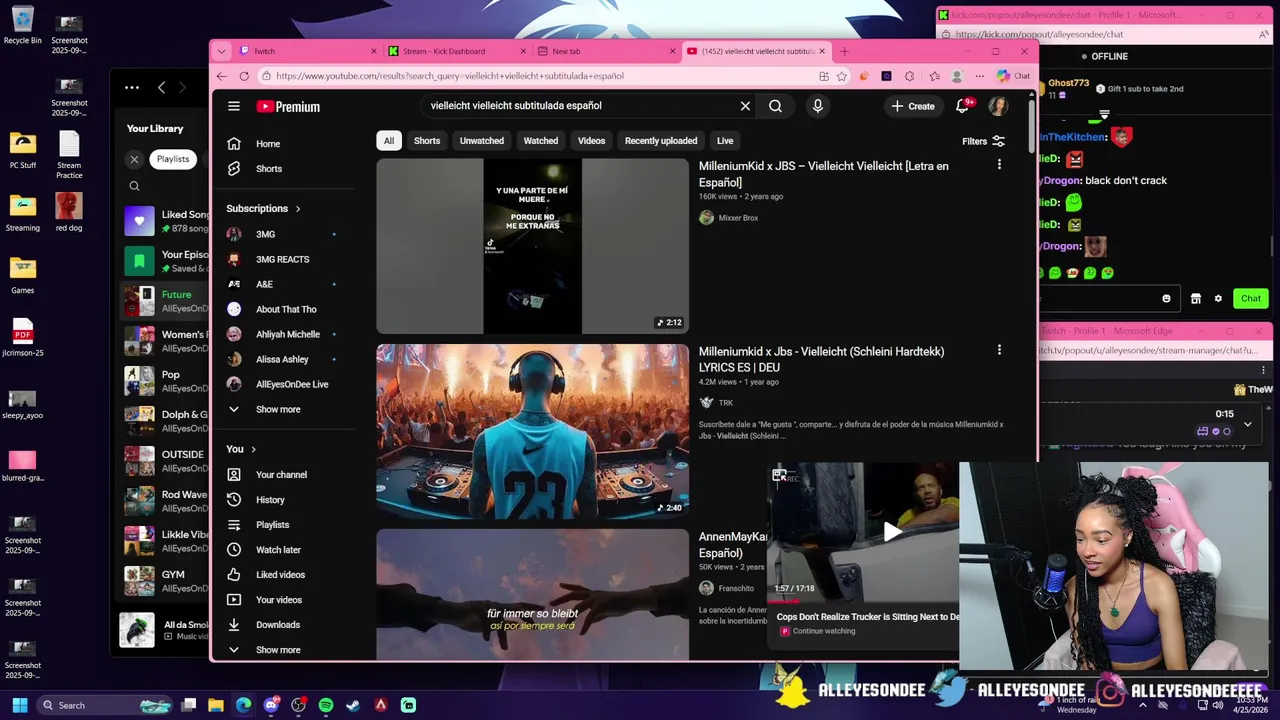1280x720 pixels.
Task: Open Discord from the taskbar
Action: pyautogui.click(x=271, y=705)
